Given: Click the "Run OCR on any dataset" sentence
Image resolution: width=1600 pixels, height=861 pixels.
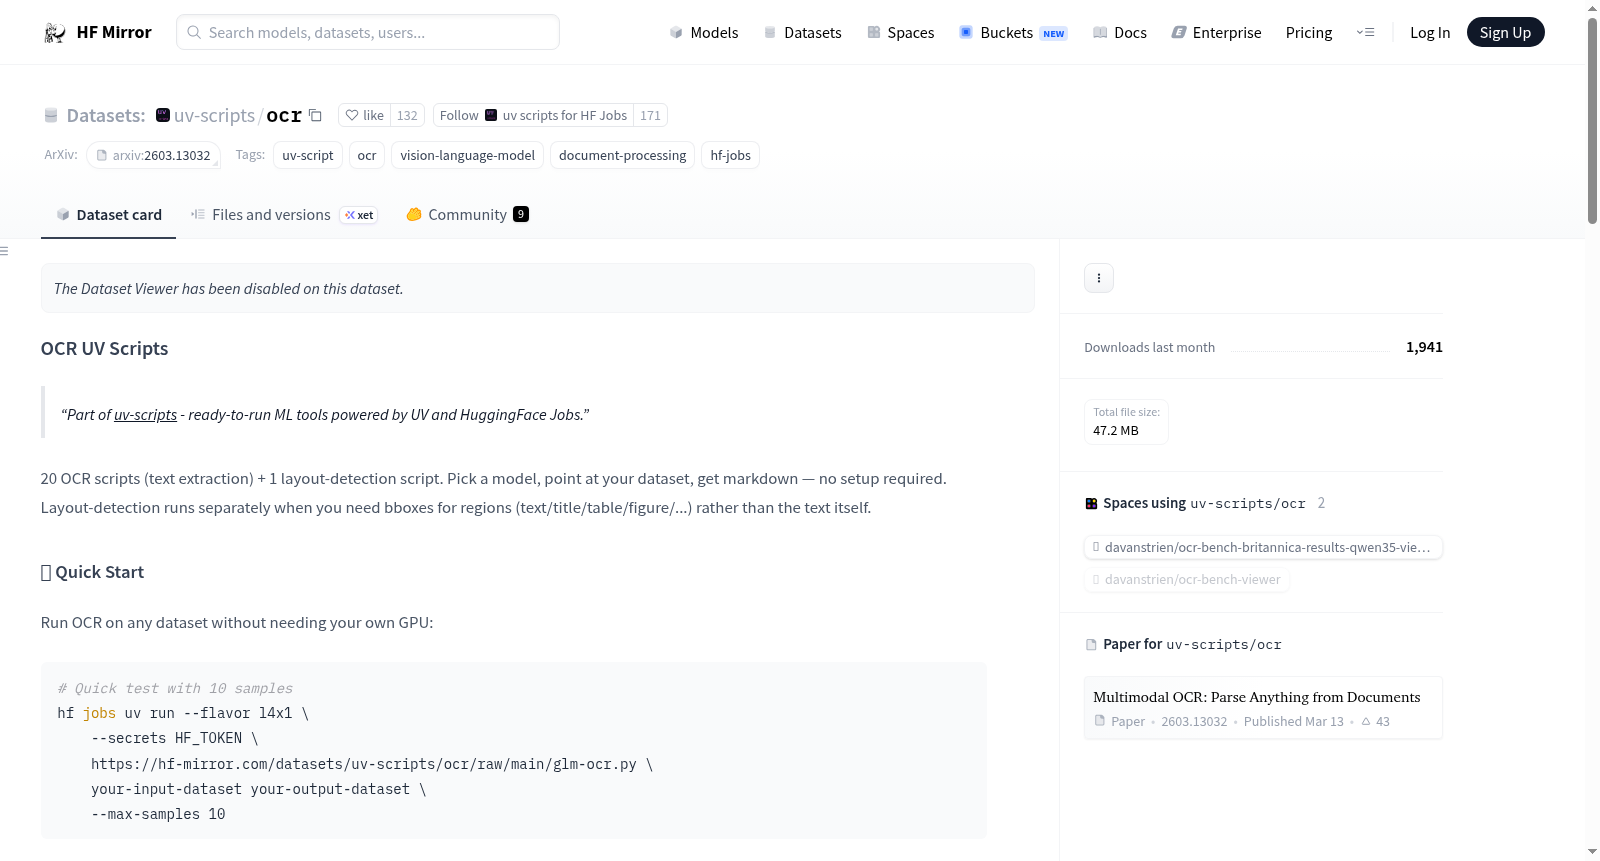Looking at the screenshot, I should tap(237, 622).
